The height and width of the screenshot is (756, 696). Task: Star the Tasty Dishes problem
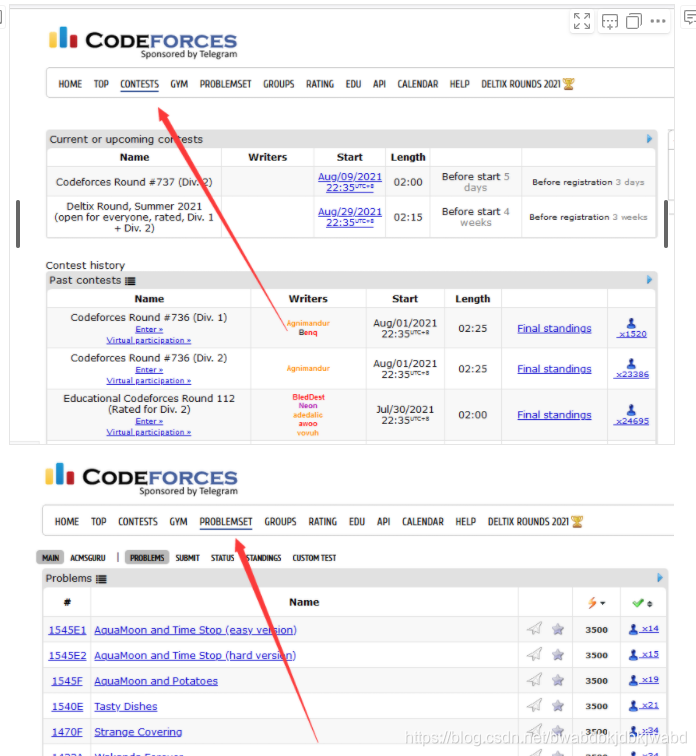[x=558, y=705]
